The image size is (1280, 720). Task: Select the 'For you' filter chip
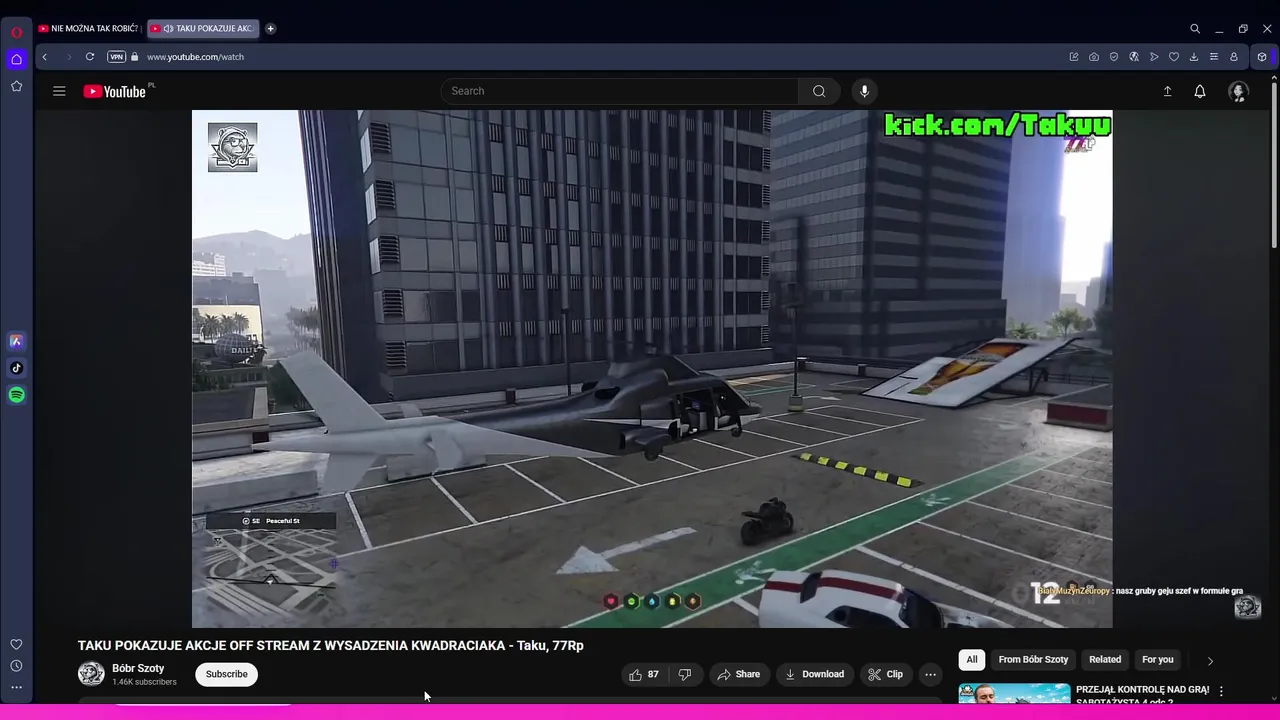[1158, 659]
